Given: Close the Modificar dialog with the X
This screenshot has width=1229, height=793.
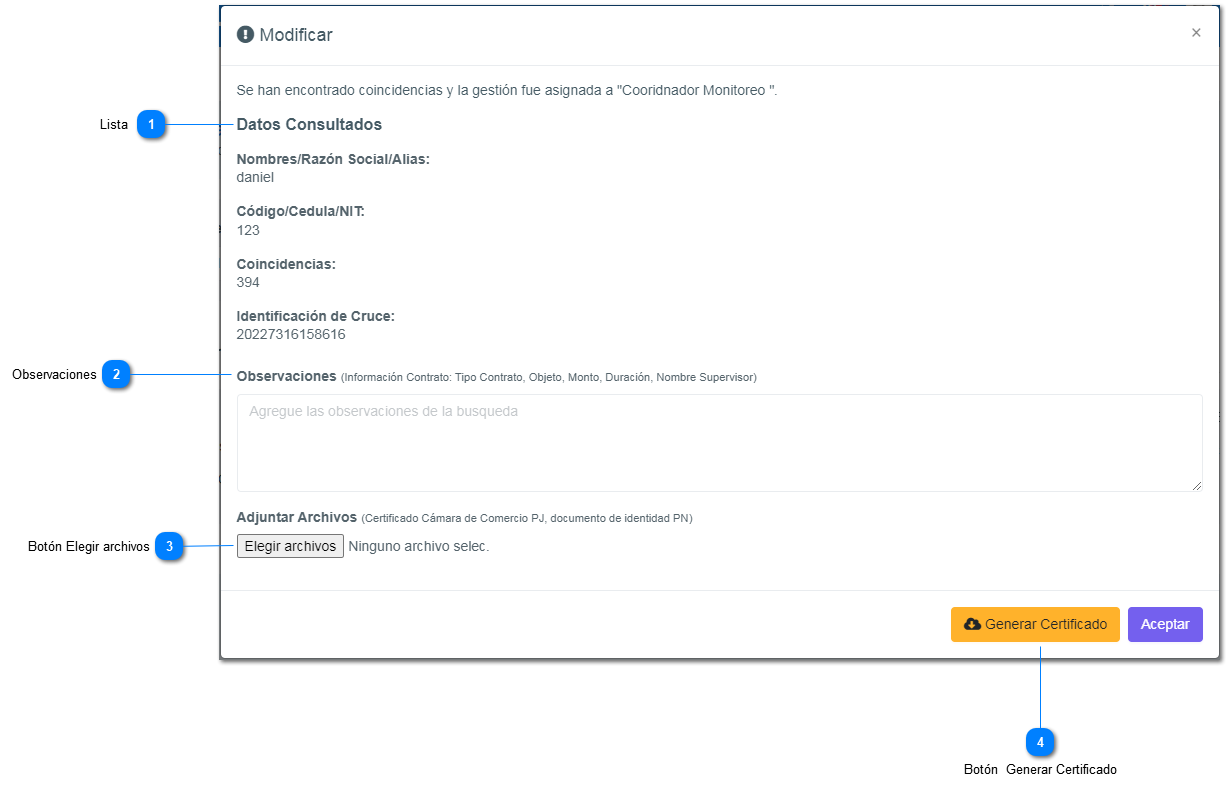Looking at the screenshot, I should (1196, 33).
